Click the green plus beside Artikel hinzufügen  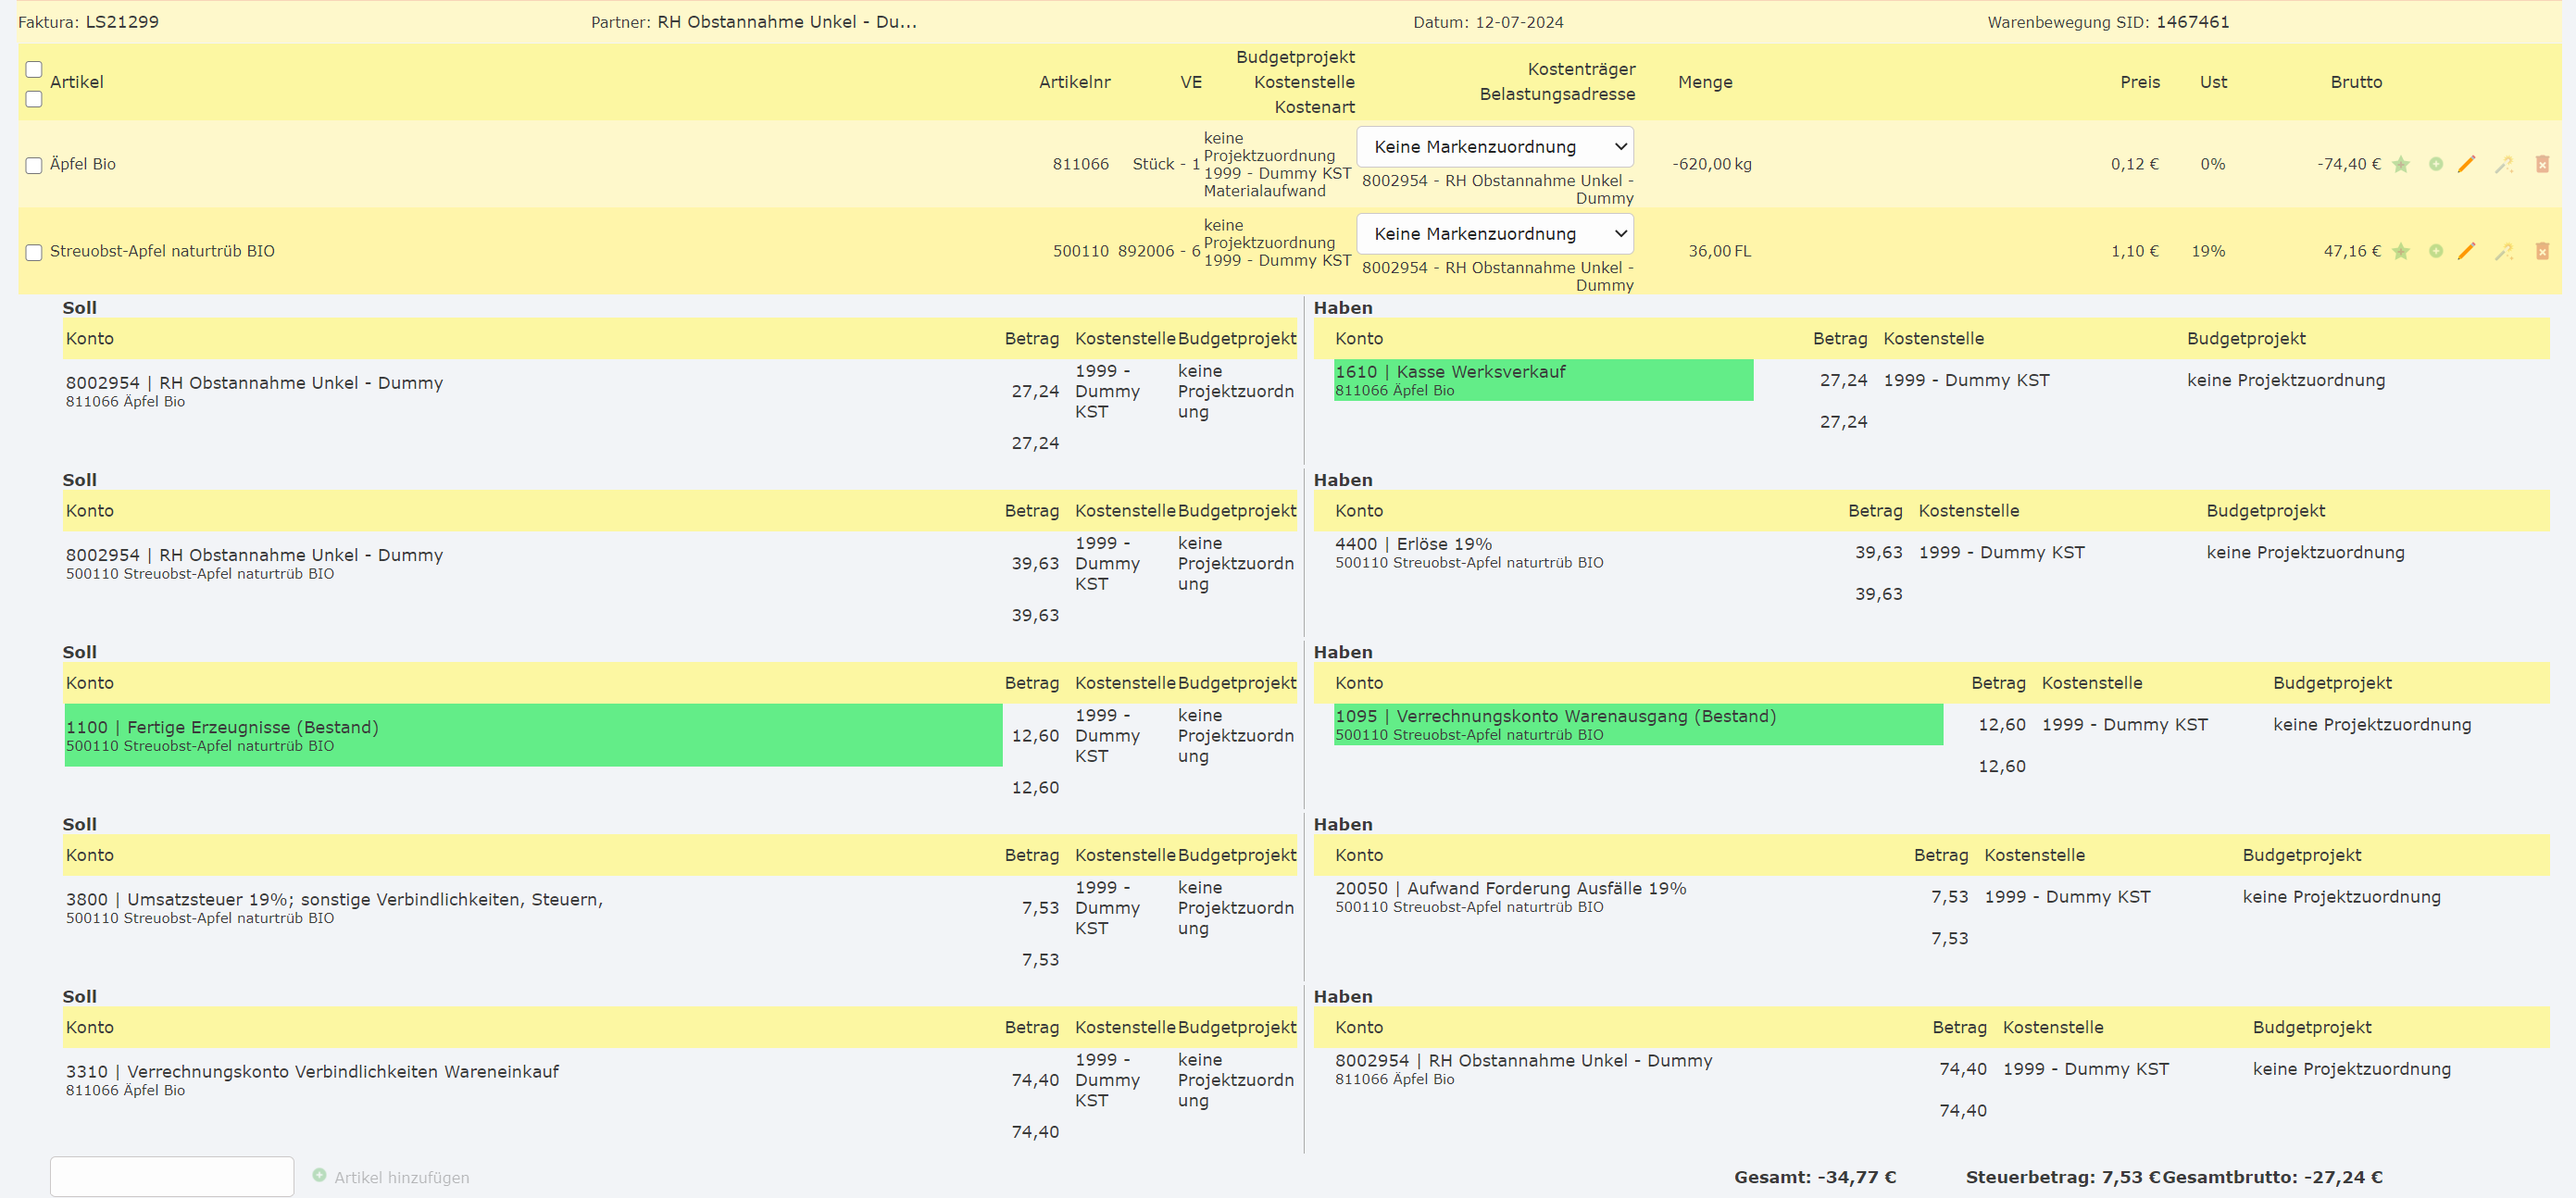[x=319, y=1175]
